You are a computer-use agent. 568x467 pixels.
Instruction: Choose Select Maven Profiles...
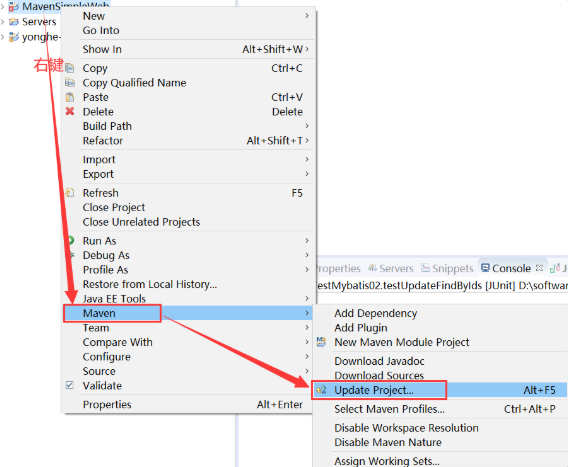389,409
